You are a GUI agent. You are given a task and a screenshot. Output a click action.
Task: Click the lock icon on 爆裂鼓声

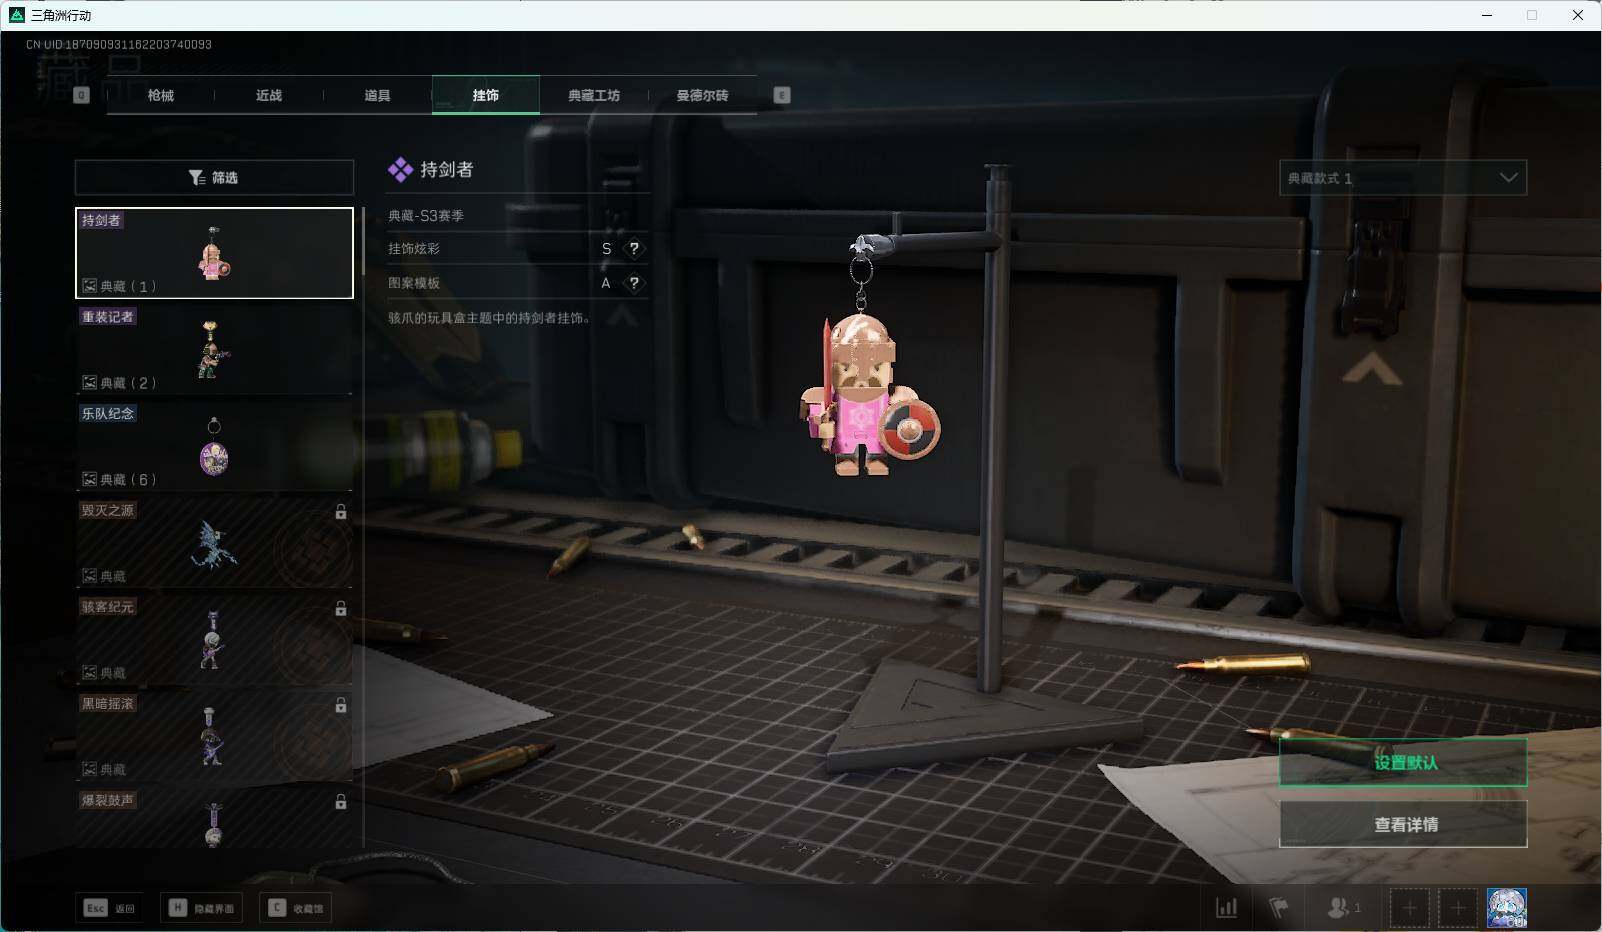[x=341, y=802]
